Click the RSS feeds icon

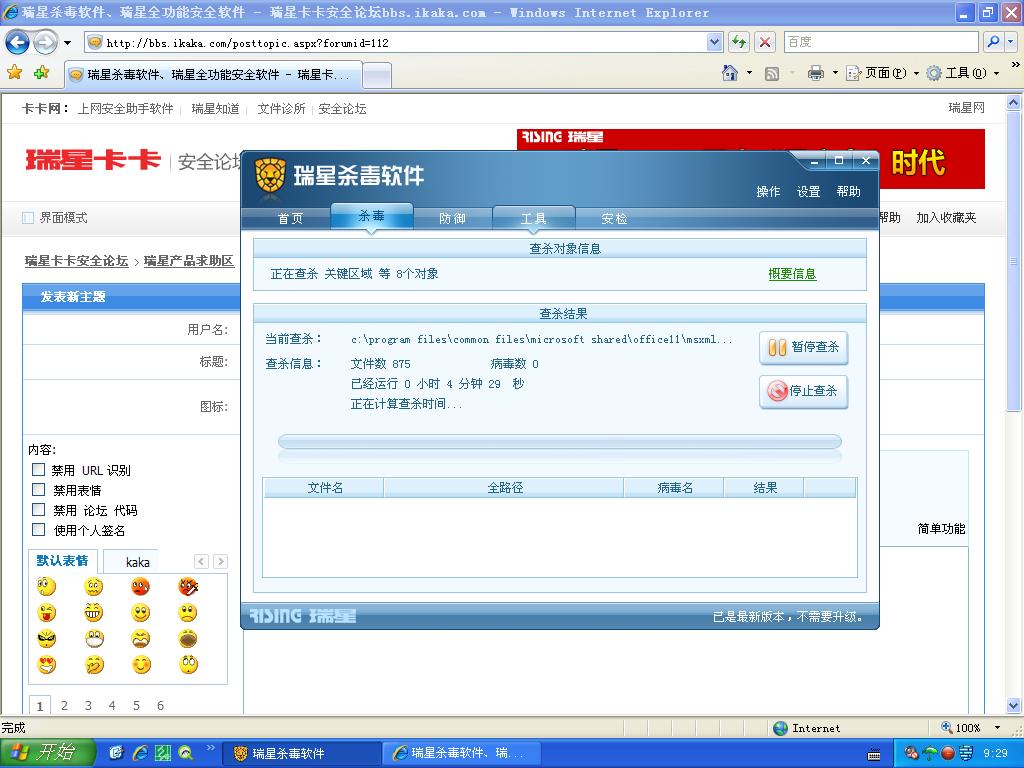(772, 74)
